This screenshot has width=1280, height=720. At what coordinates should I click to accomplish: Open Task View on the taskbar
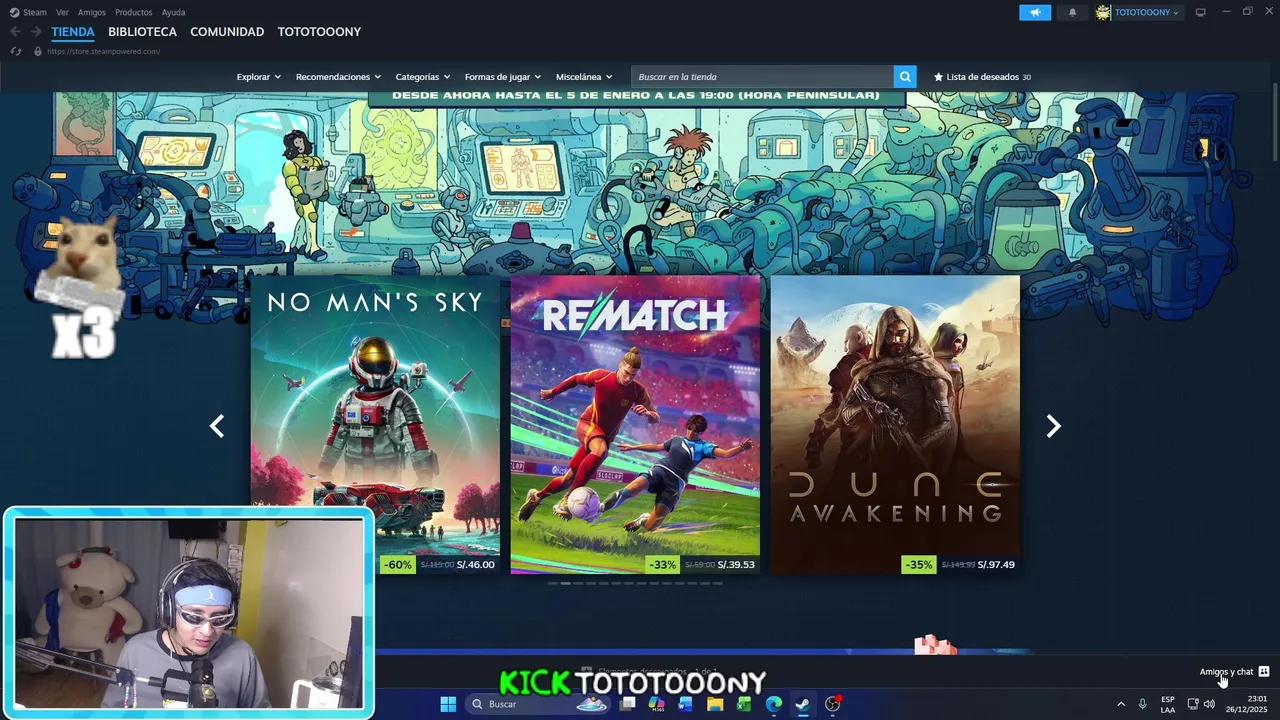point(627,704)
